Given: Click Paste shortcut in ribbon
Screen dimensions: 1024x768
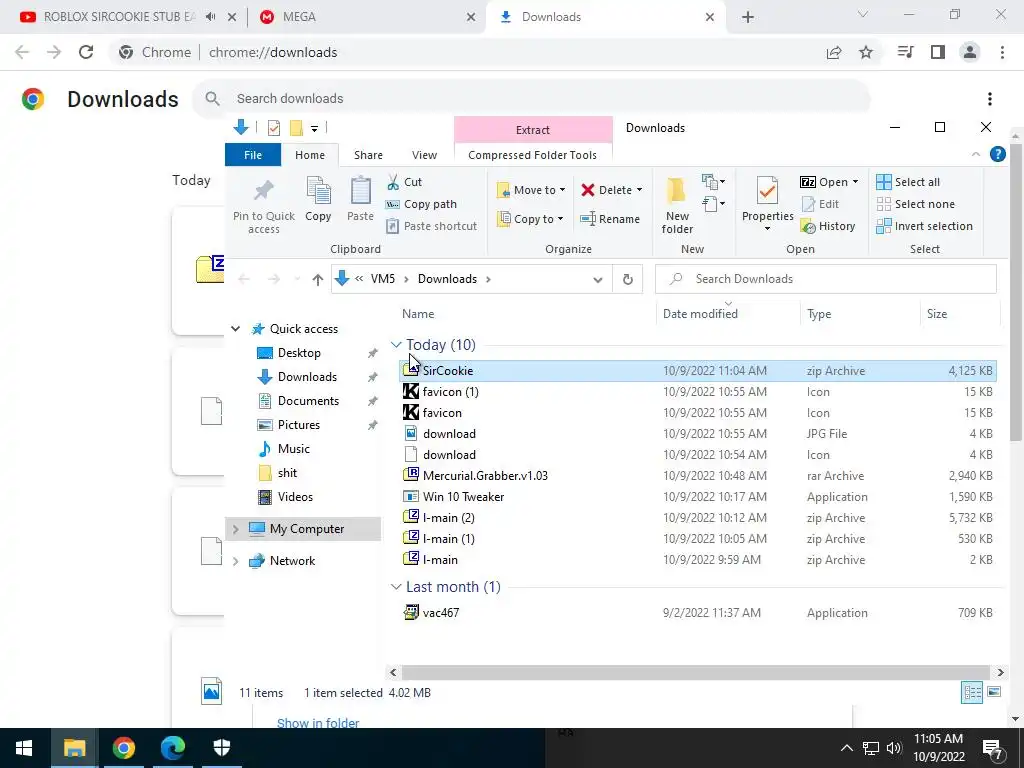Looking at the screenshot, I should tap(432, 226).
